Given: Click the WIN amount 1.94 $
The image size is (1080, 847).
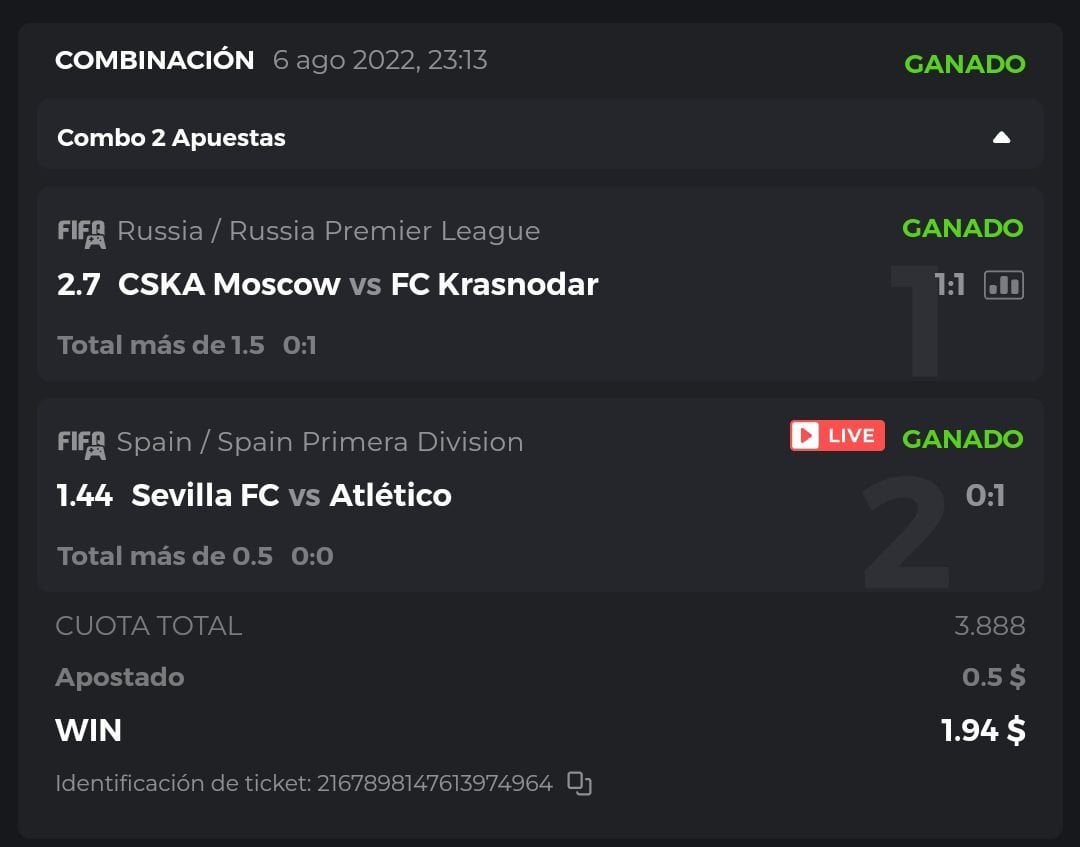Looking at the screenshot, I should [983, 731].
